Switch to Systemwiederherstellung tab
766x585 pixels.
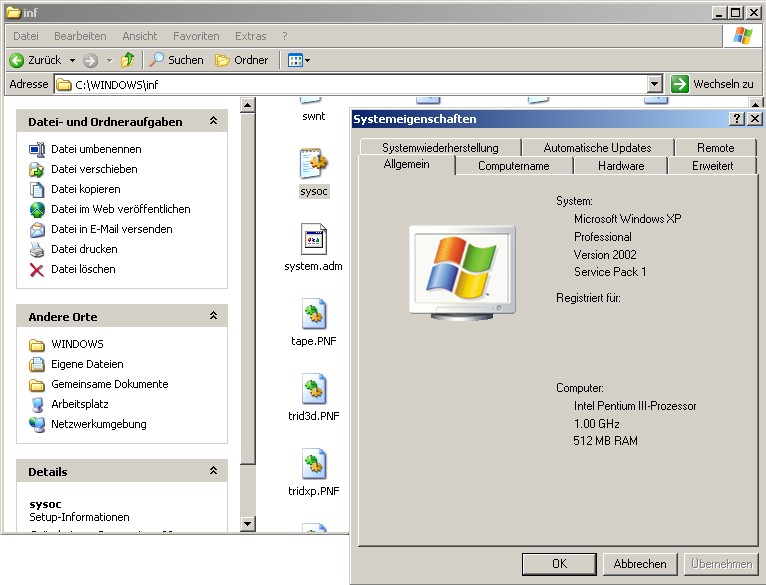coord(440,148)
